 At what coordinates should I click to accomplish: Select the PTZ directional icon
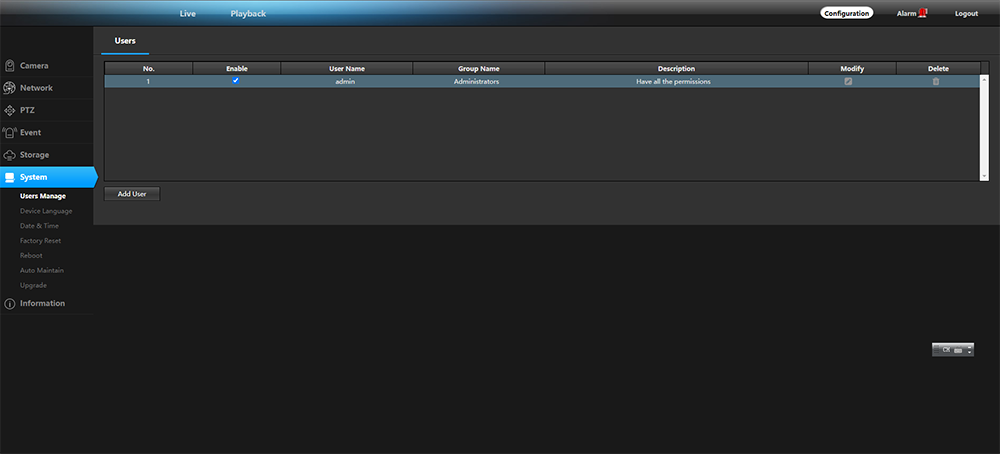coord(10,110)
